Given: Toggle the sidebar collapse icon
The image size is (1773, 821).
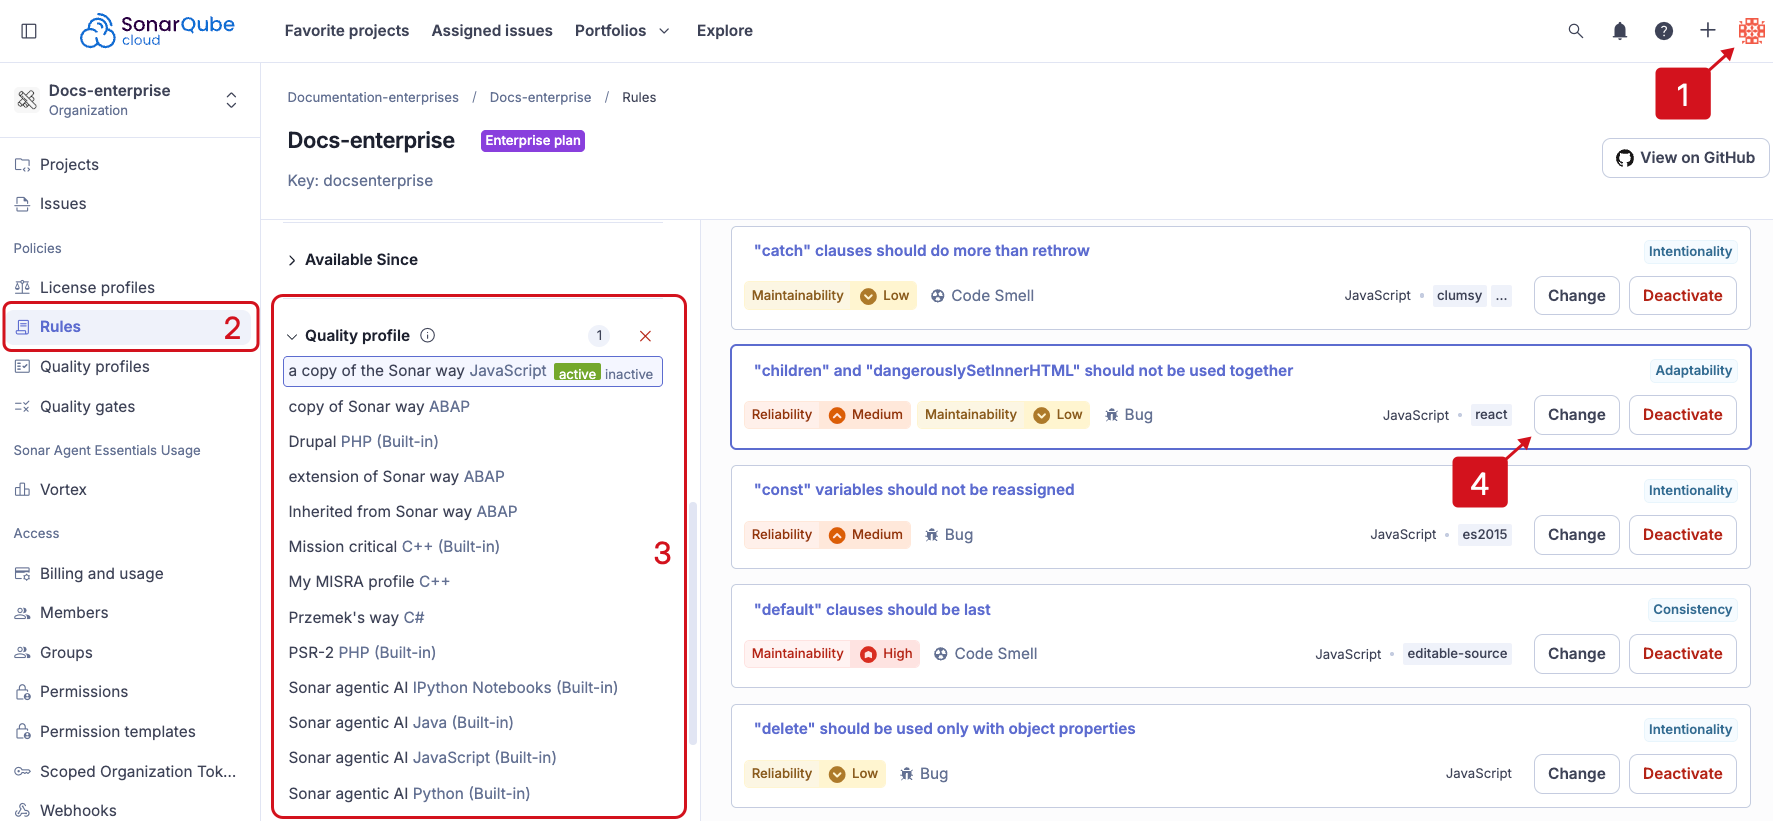Looking at the screenshot, I should [29, 31].
